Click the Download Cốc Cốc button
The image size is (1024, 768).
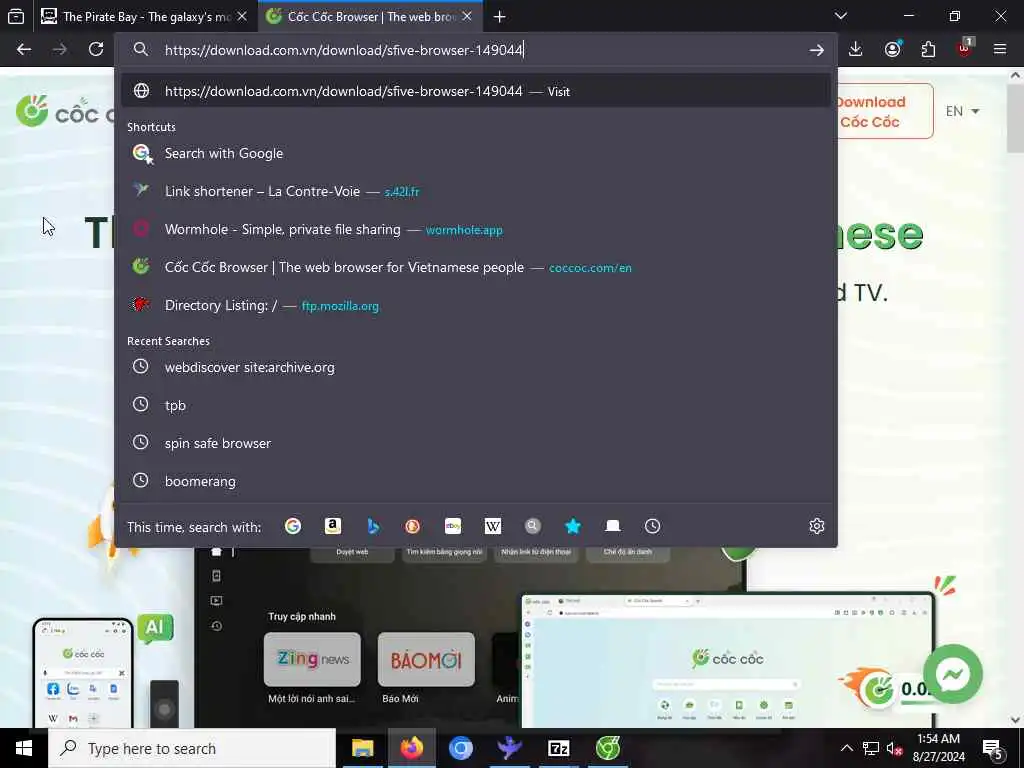pos(885,111)
